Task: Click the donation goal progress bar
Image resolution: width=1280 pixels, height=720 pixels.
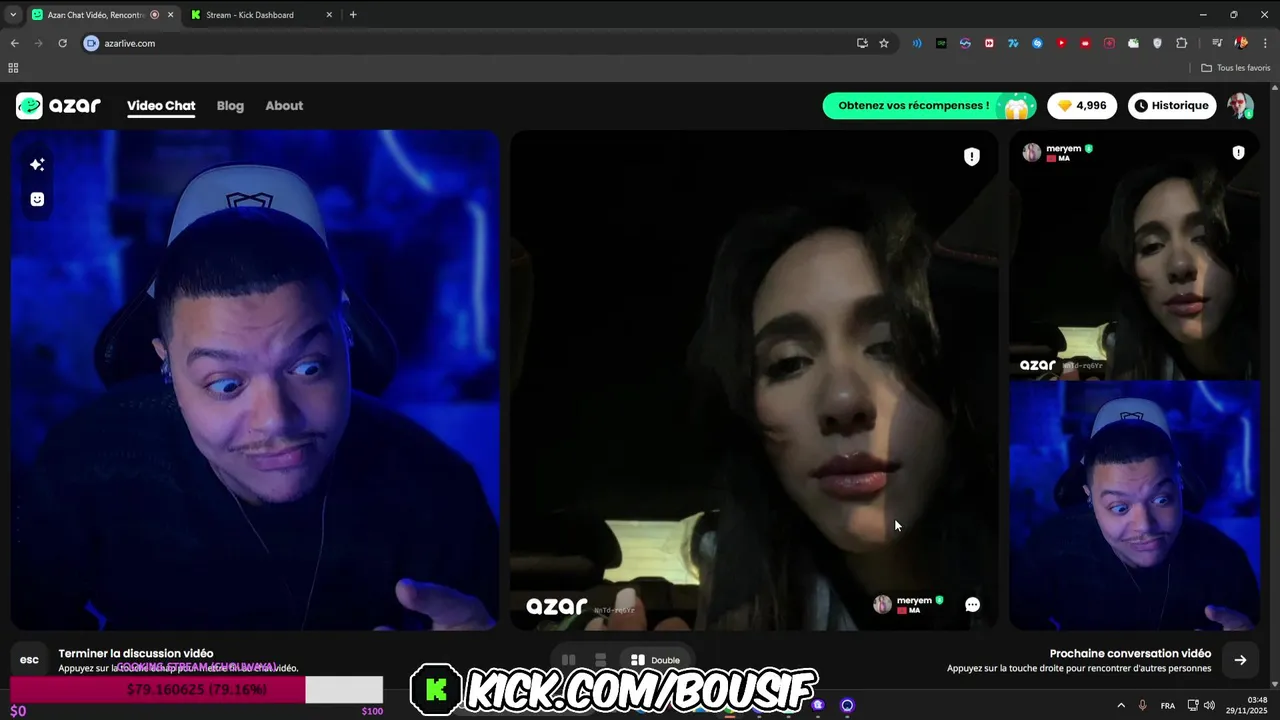Action: point(196,689)
